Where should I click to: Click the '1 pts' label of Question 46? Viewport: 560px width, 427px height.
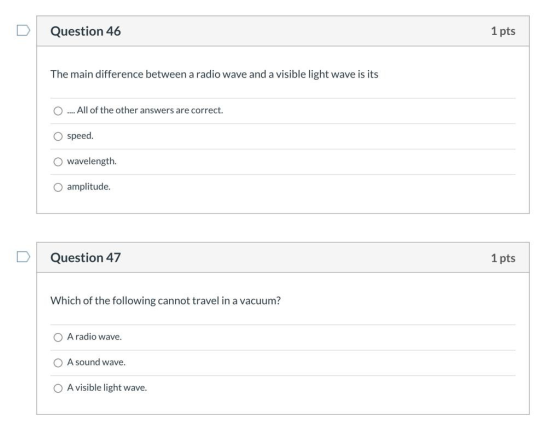point(503,31)
